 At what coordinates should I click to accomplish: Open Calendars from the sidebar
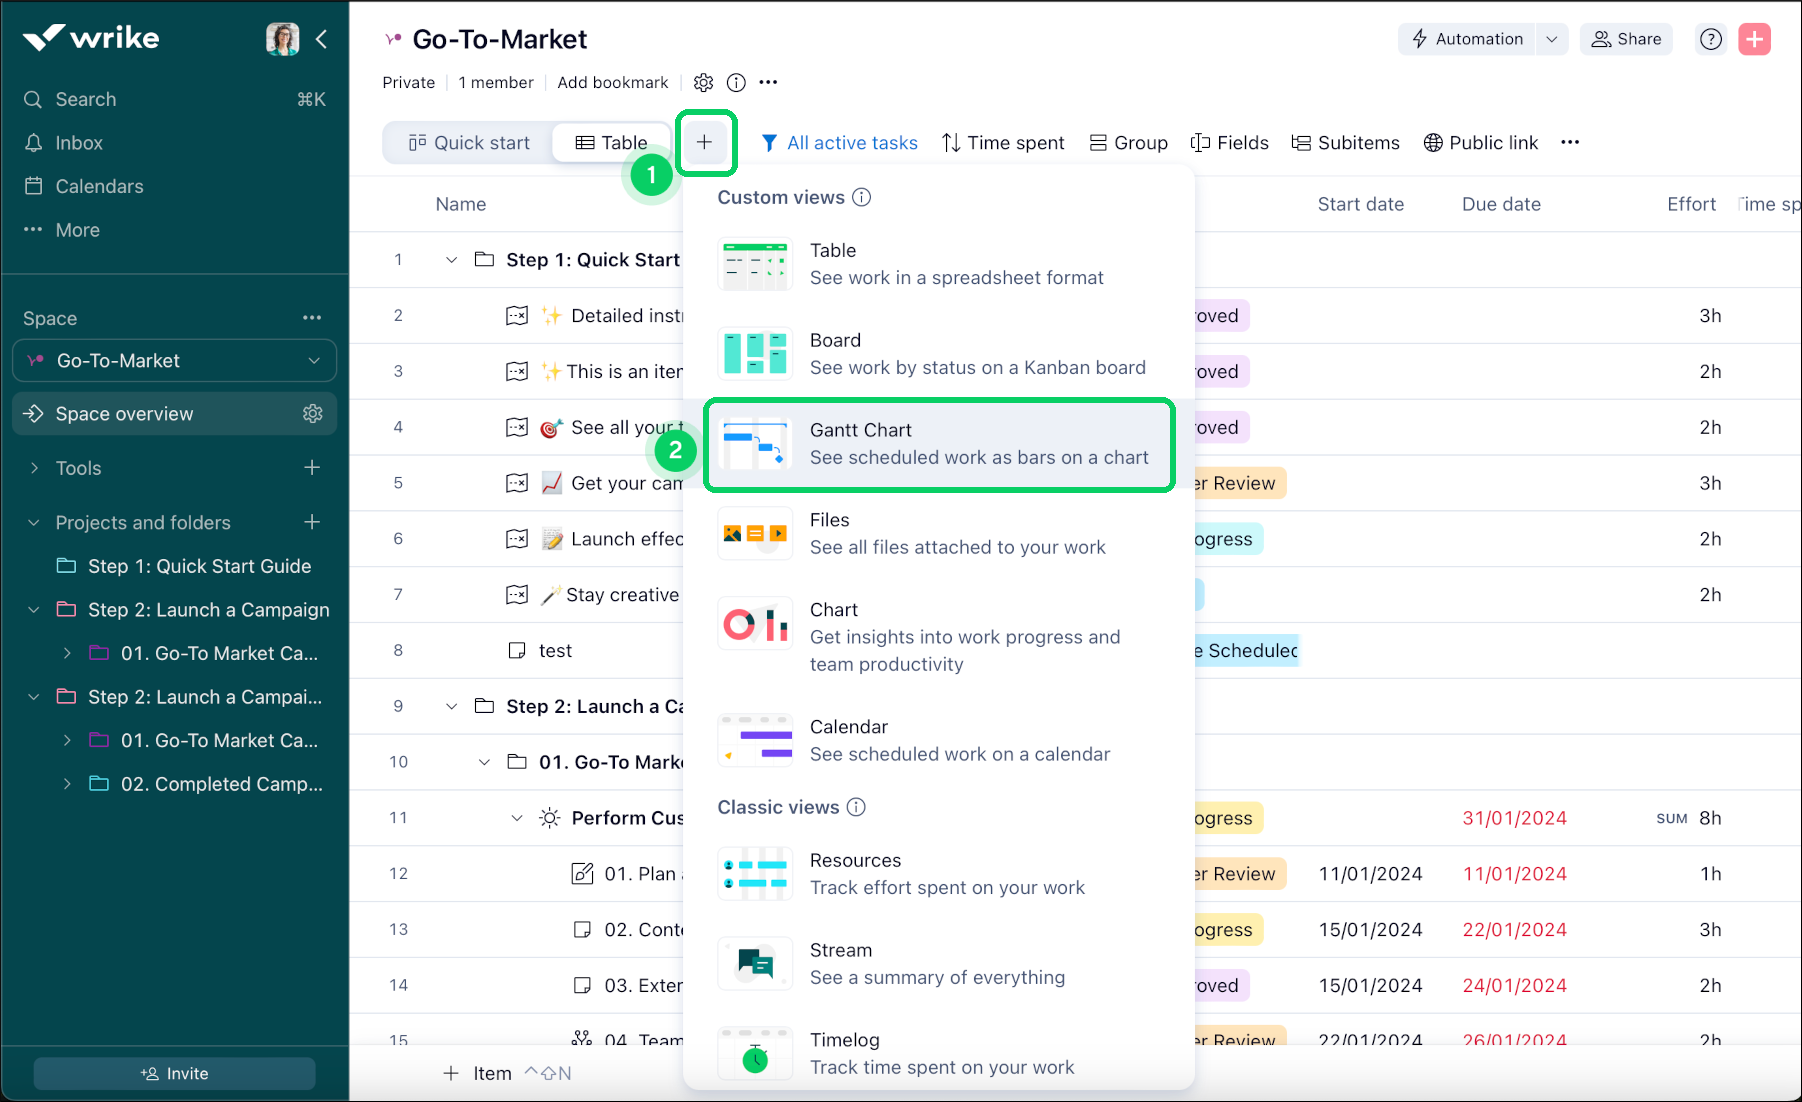98,186
